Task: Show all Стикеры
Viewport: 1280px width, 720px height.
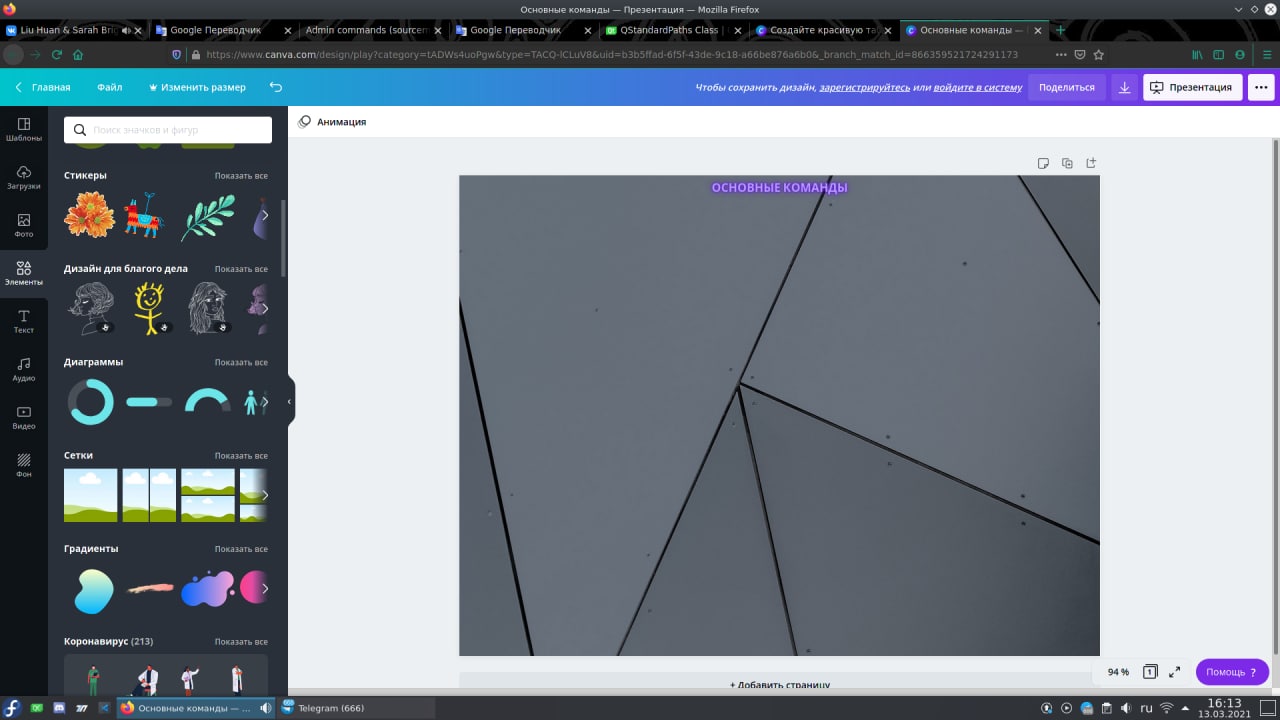Action: tap(241, 176)
